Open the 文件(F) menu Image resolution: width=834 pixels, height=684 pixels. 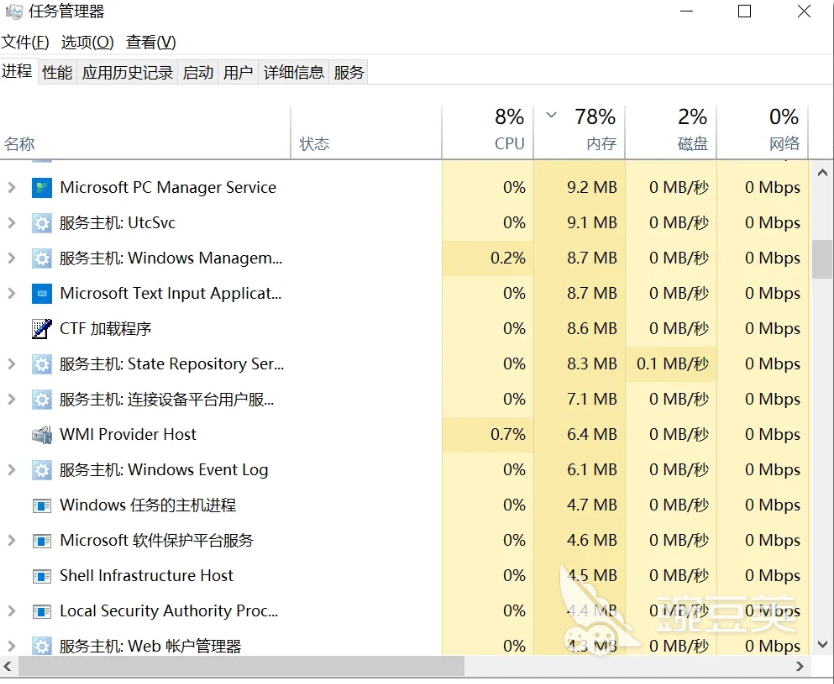coord(25,42)
